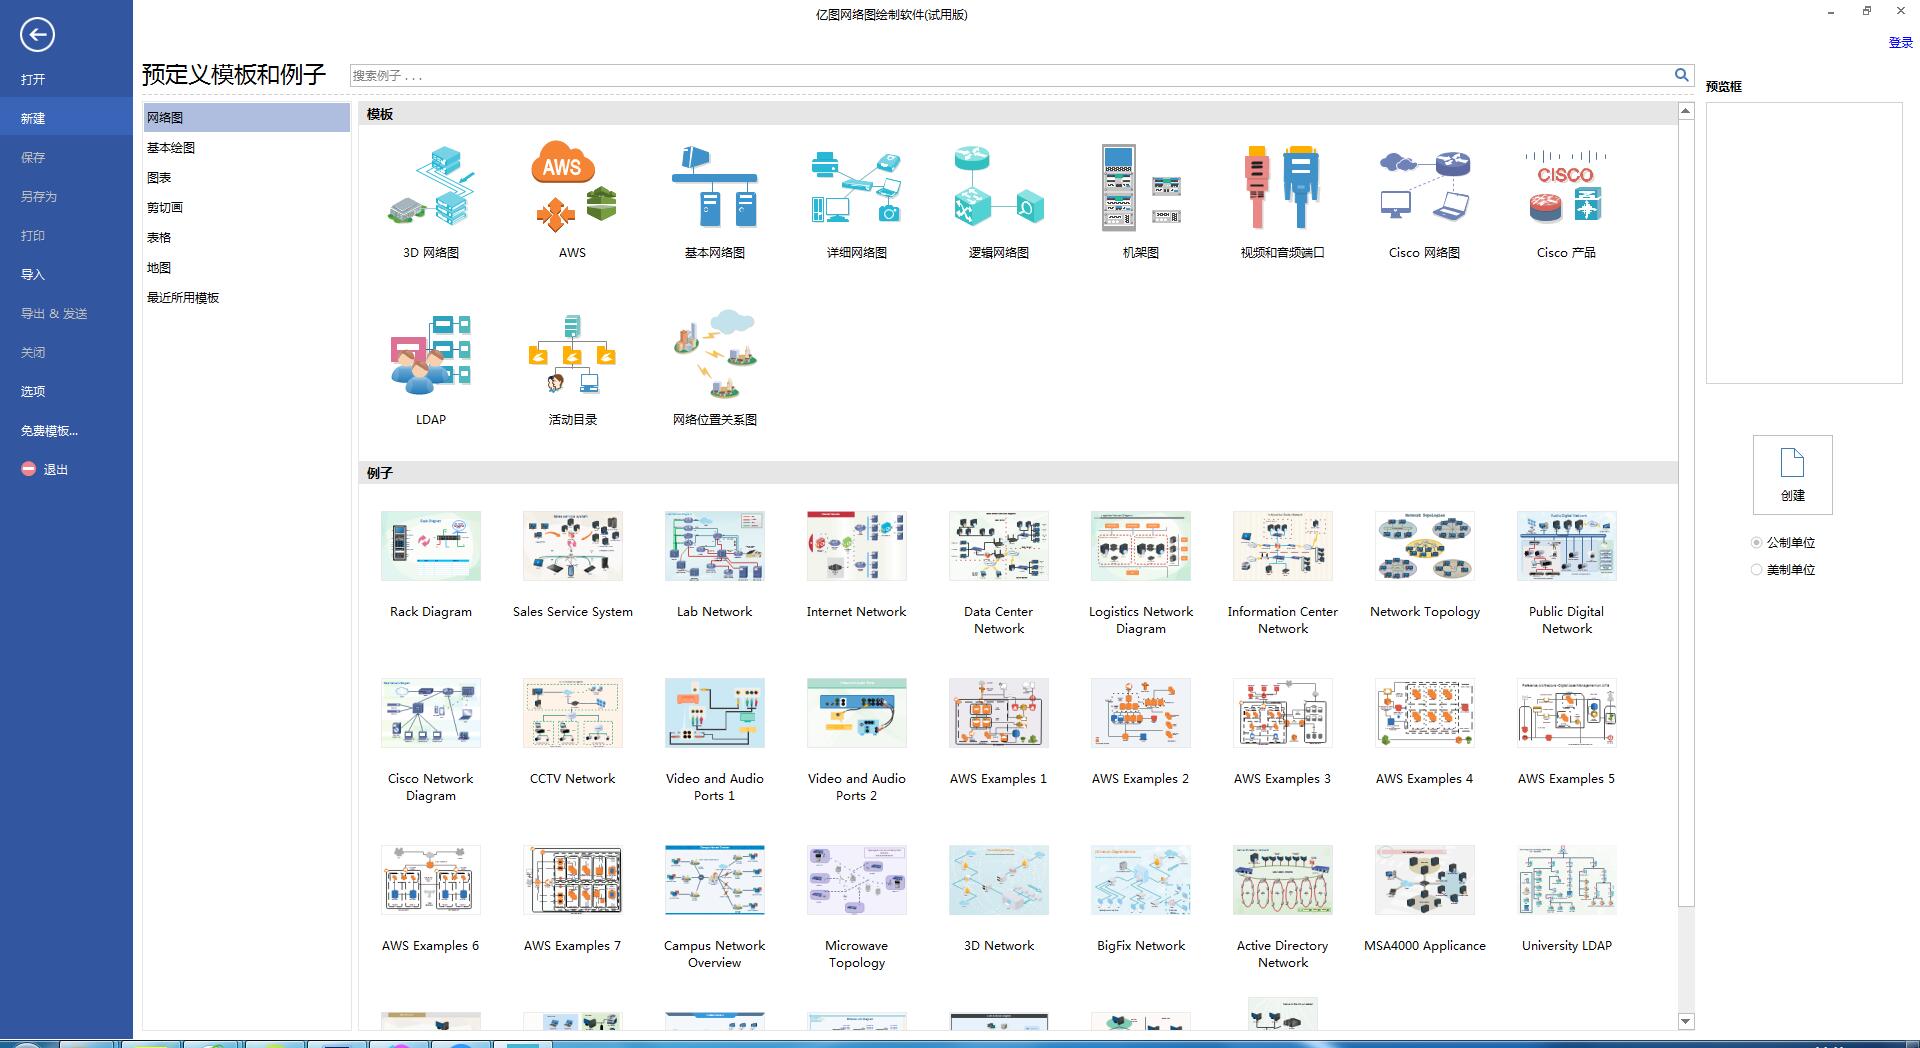Image resolution: width=1920 pixels, height=1048 pixels.
Task: Click 保存 in the sidebar
Action: coord(33,157)
